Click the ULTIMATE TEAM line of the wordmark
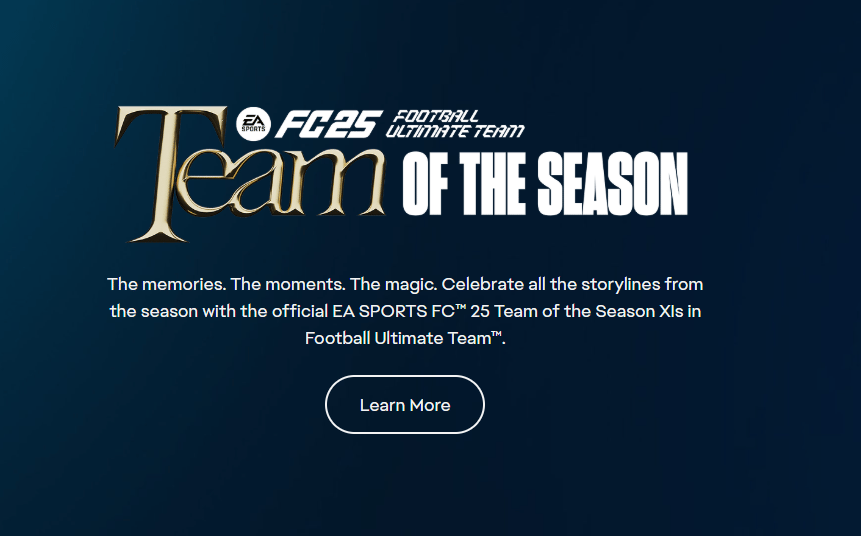This screenshot has width=861, height=536. [455, 131]
